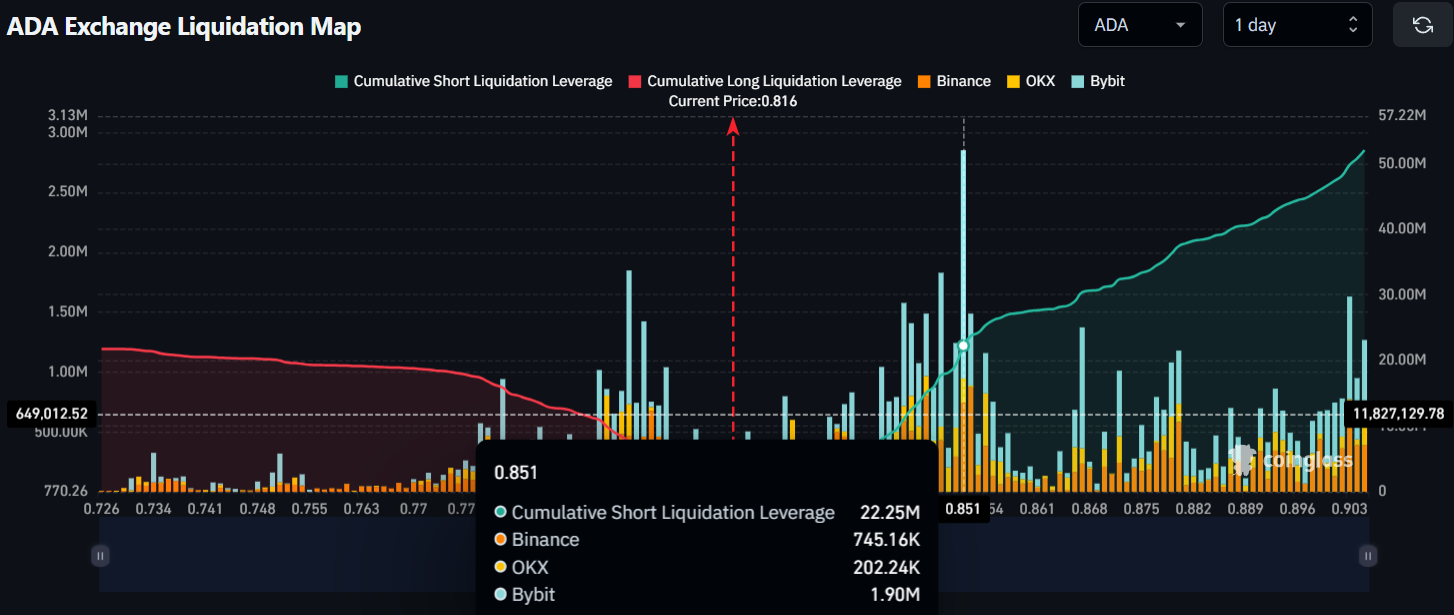Click the 0.889 x-axis label
The image size is (1454, 615).
tap(1245, 509)
